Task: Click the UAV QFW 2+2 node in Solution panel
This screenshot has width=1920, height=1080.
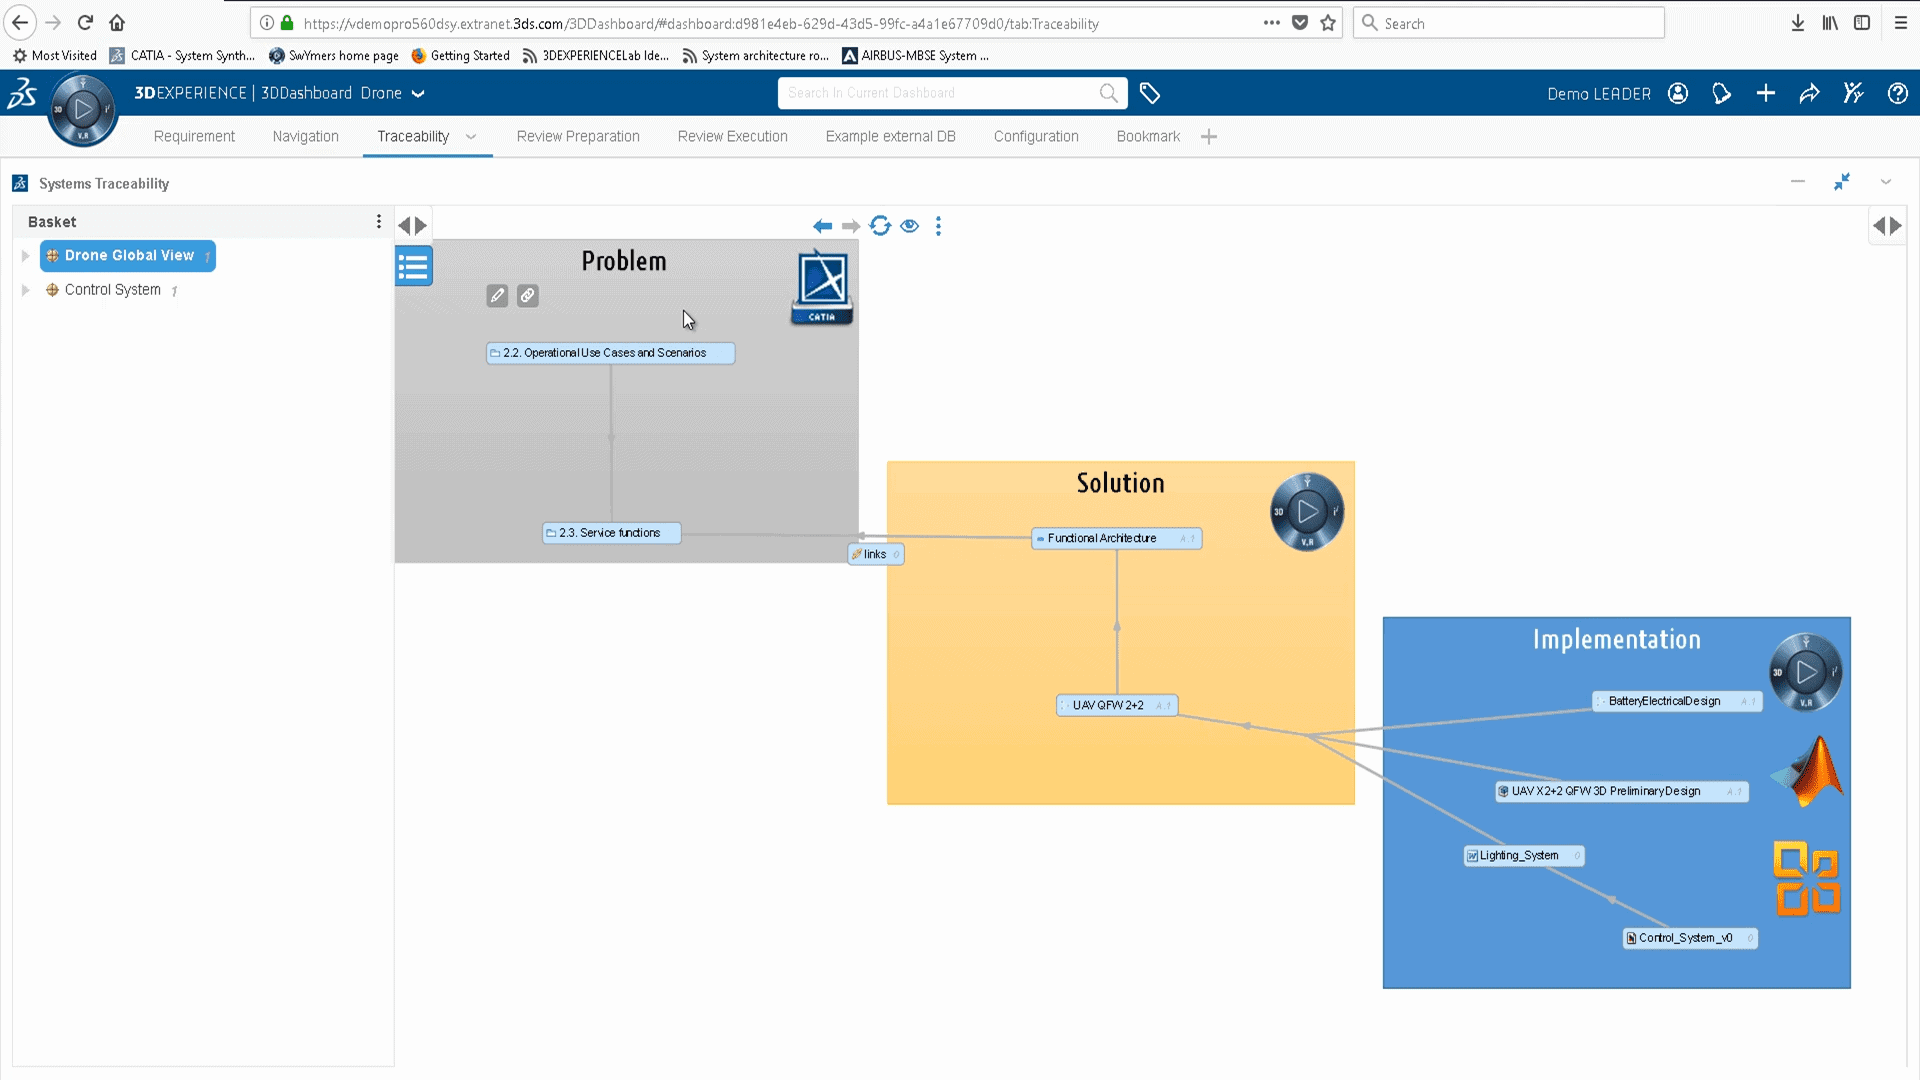Action: click(1116, 704)
